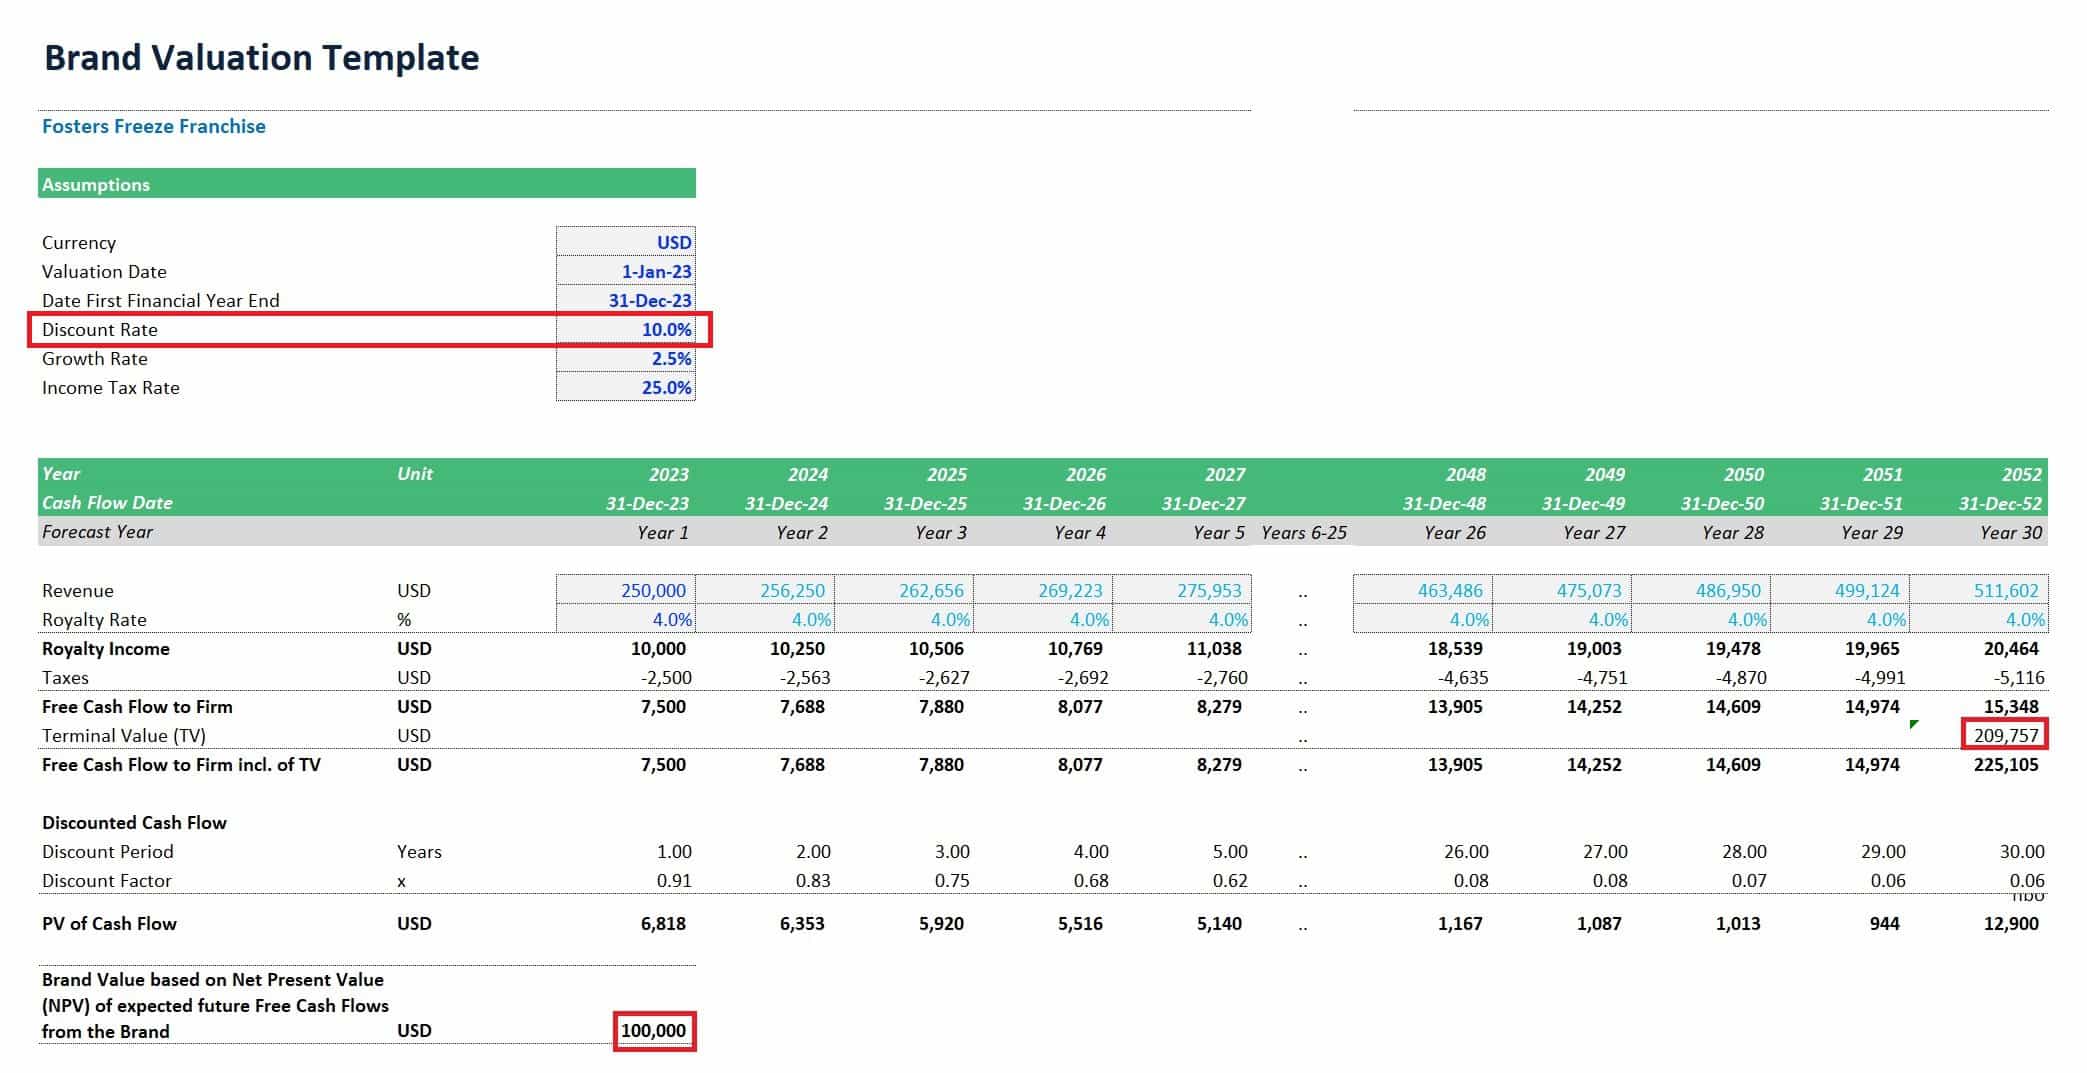
Task: Select the 2048 revenue cell 463,486
Action: tap(1423, 590)
